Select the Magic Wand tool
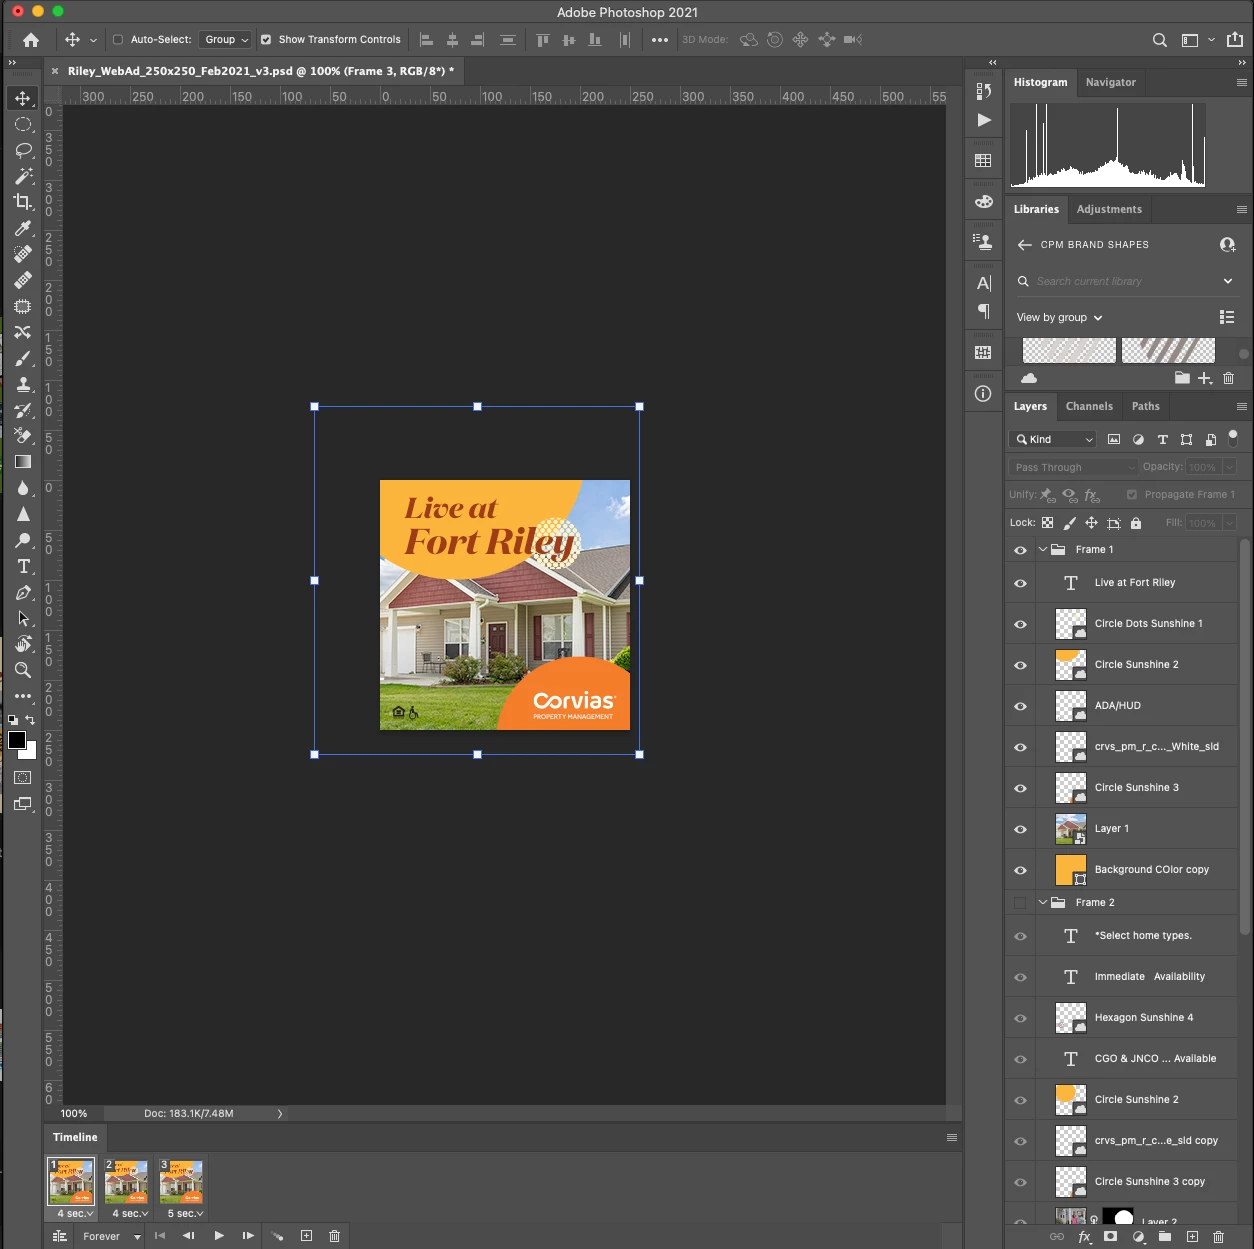 [23, 176]
